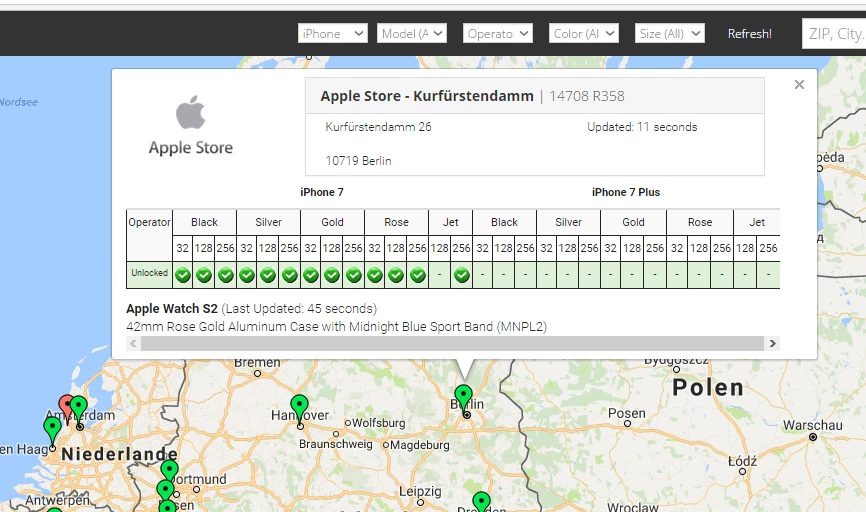Click iPhone 7 Black 32 availability checkmark
Screen dimensions: 866x512
click(183, 275)
